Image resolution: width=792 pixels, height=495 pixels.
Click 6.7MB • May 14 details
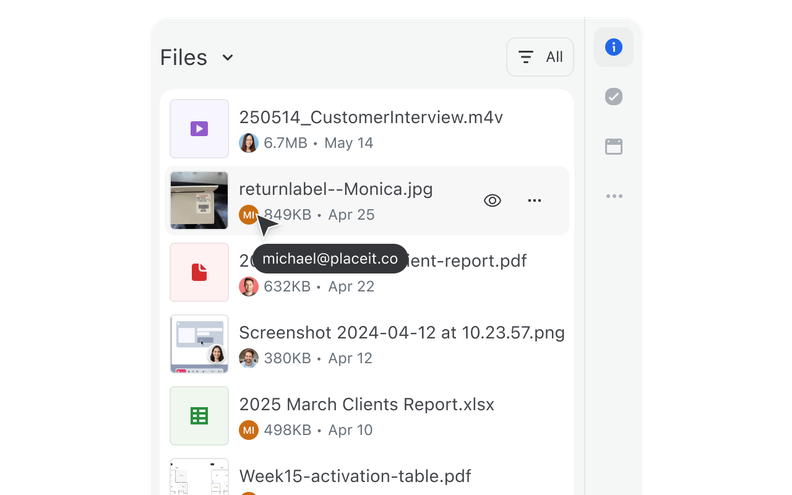pos(318,143)
